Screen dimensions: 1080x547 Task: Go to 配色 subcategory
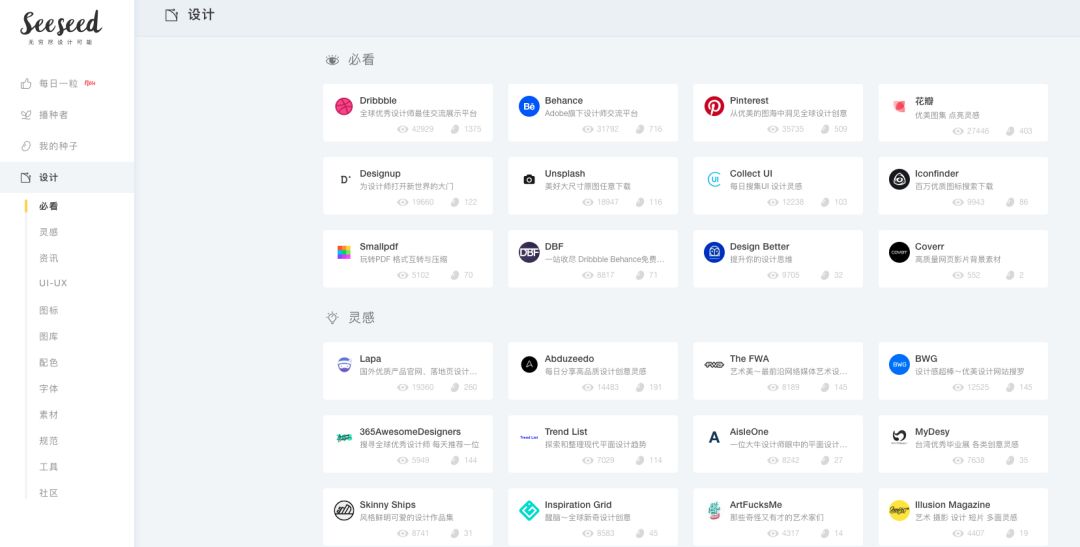click(x=48, y=362)
